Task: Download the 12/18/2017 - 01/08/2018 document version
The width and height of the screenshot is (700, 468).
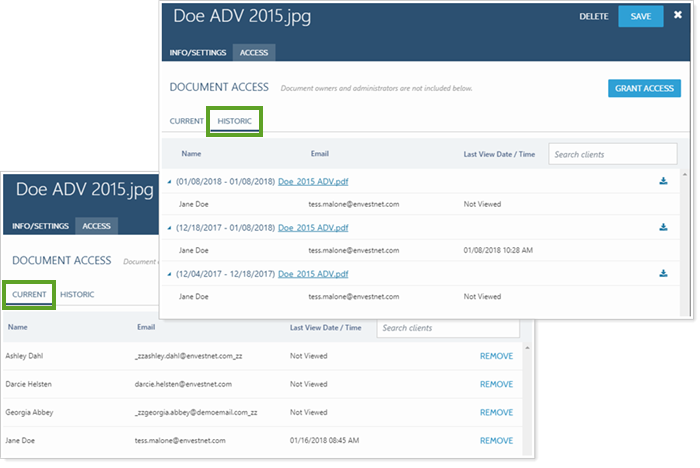Action: coord(663,227)
